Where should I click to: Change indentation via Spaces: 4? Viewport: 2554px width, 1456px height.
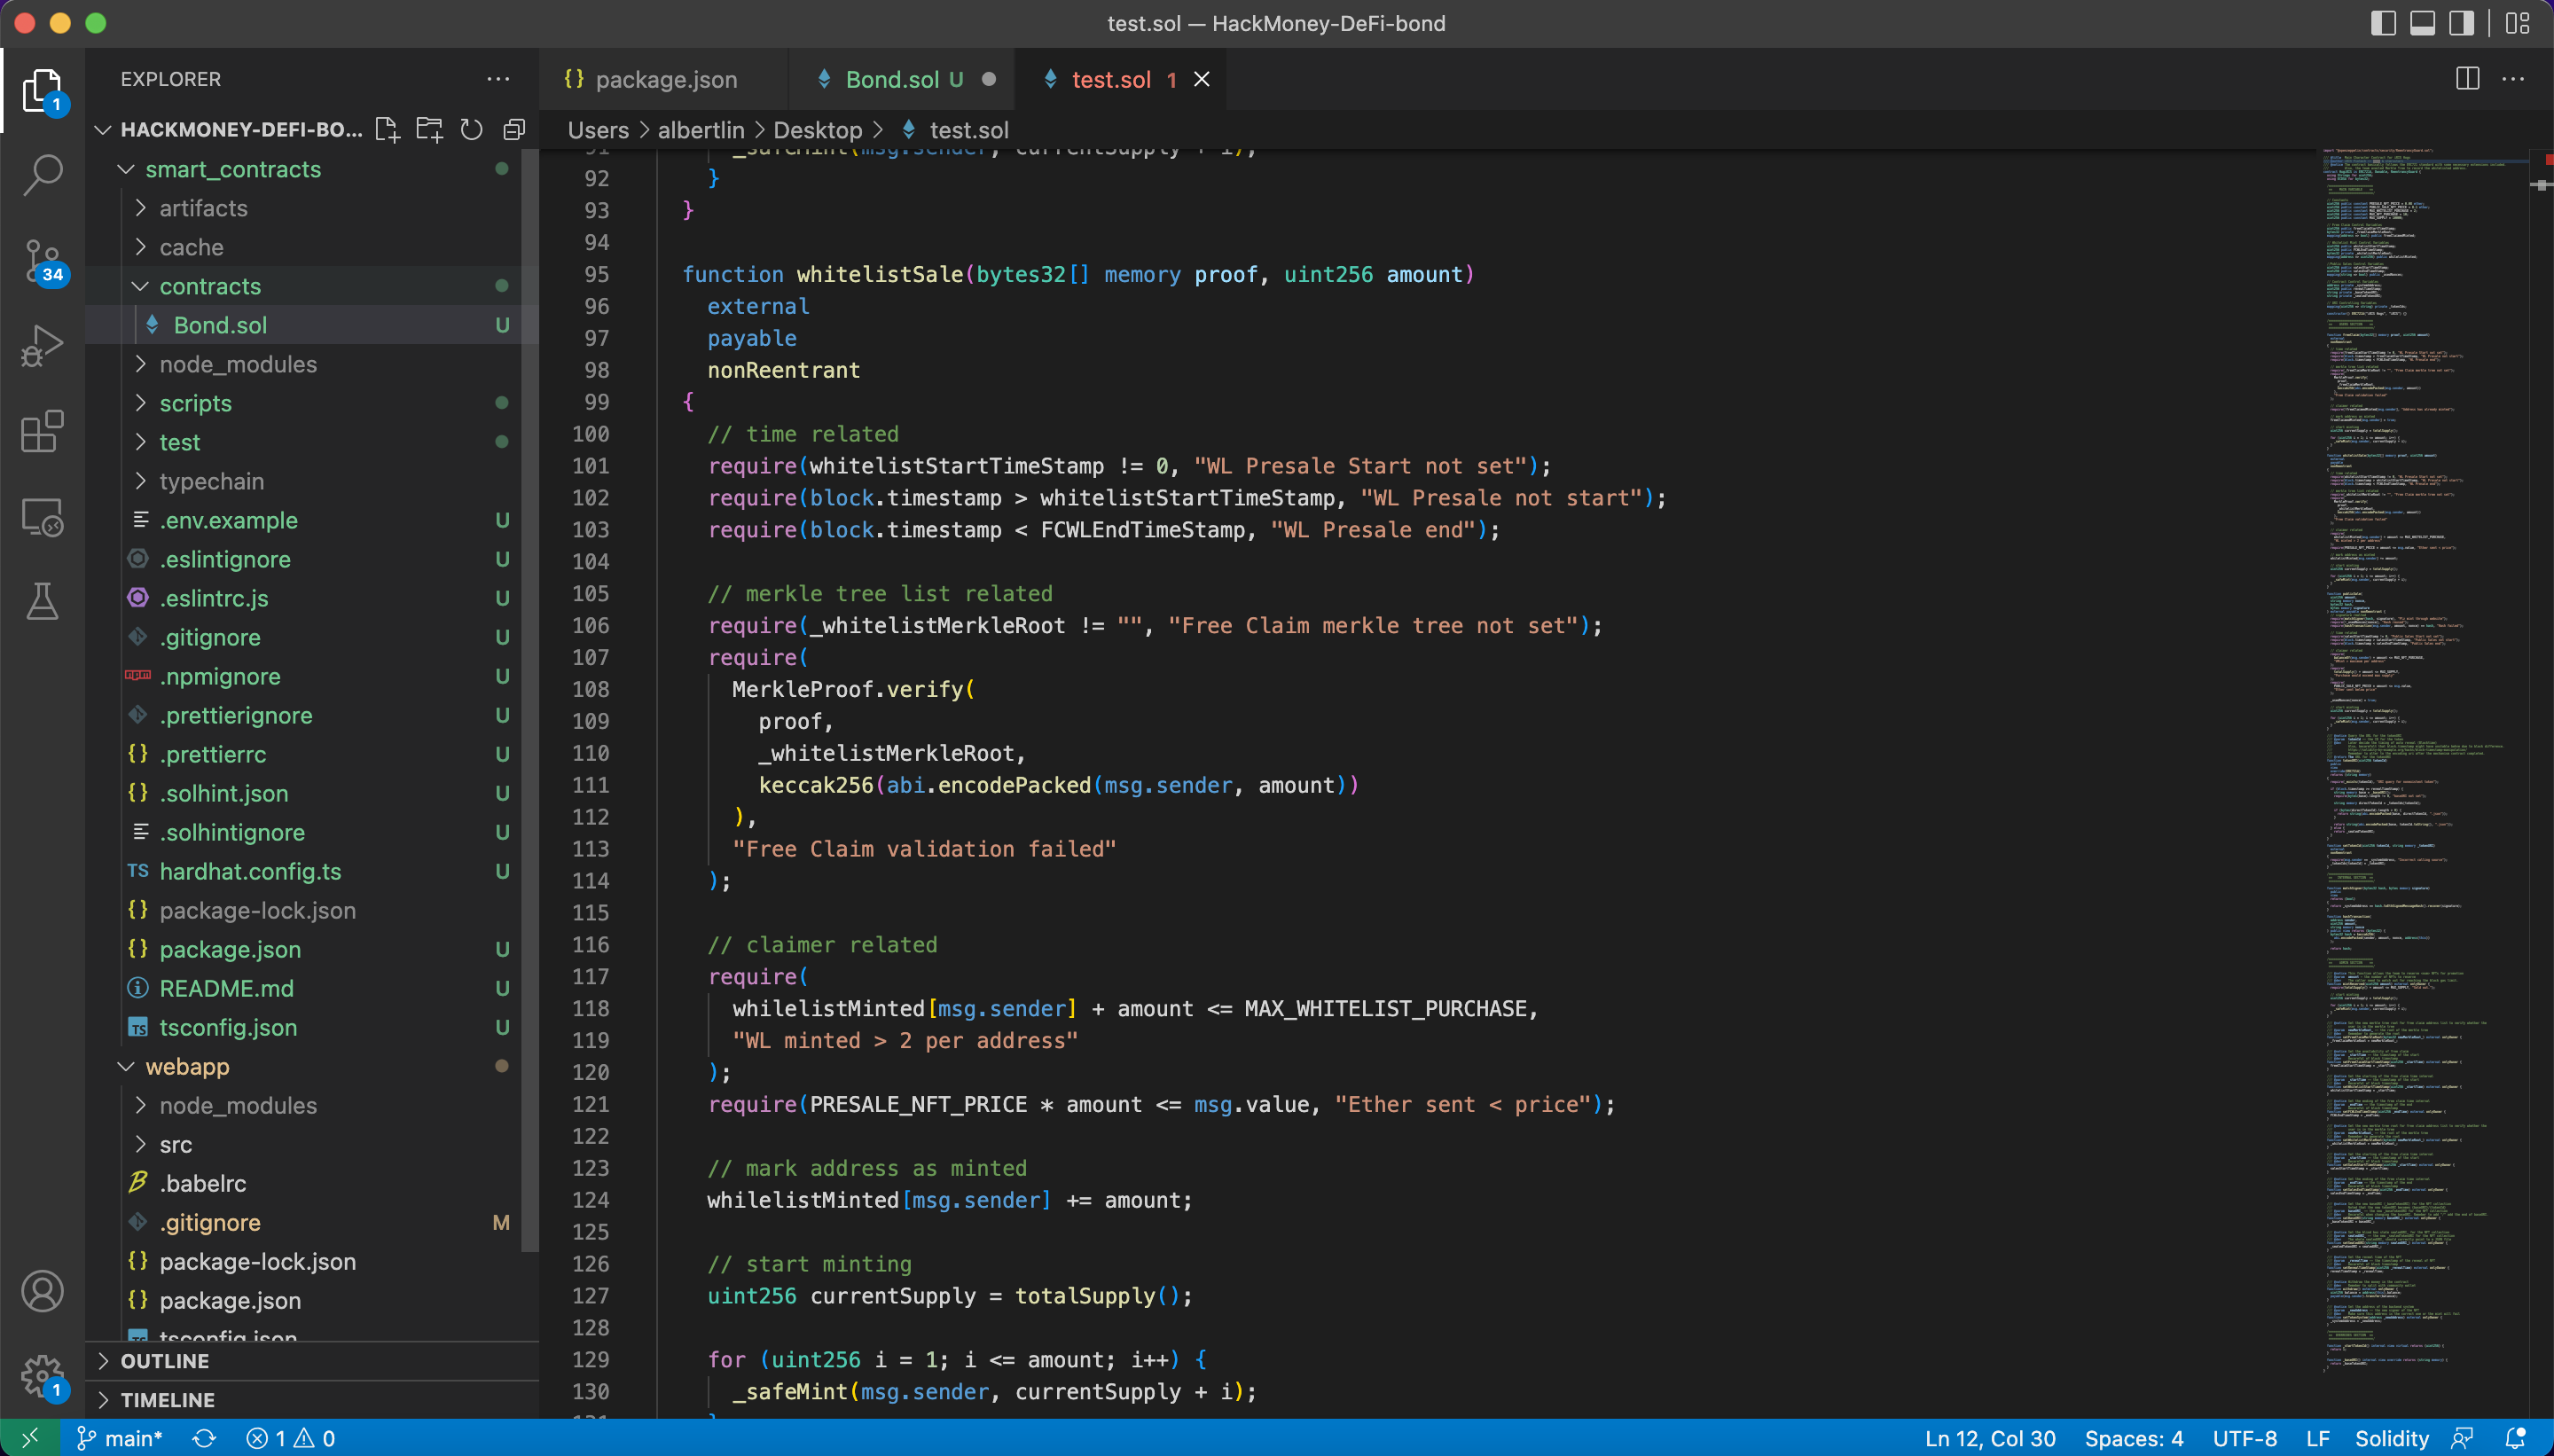coord(2134,1438)
